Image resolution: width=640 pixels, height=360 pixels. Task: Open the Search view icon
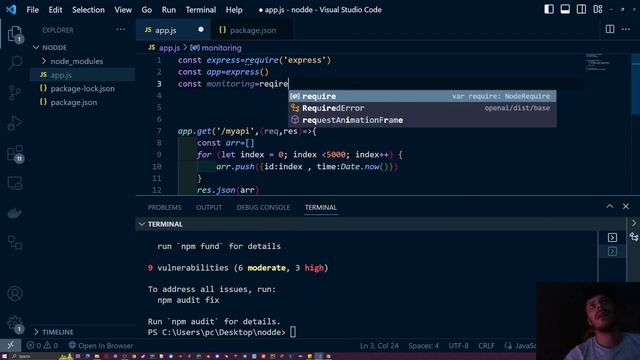point(15,63)
